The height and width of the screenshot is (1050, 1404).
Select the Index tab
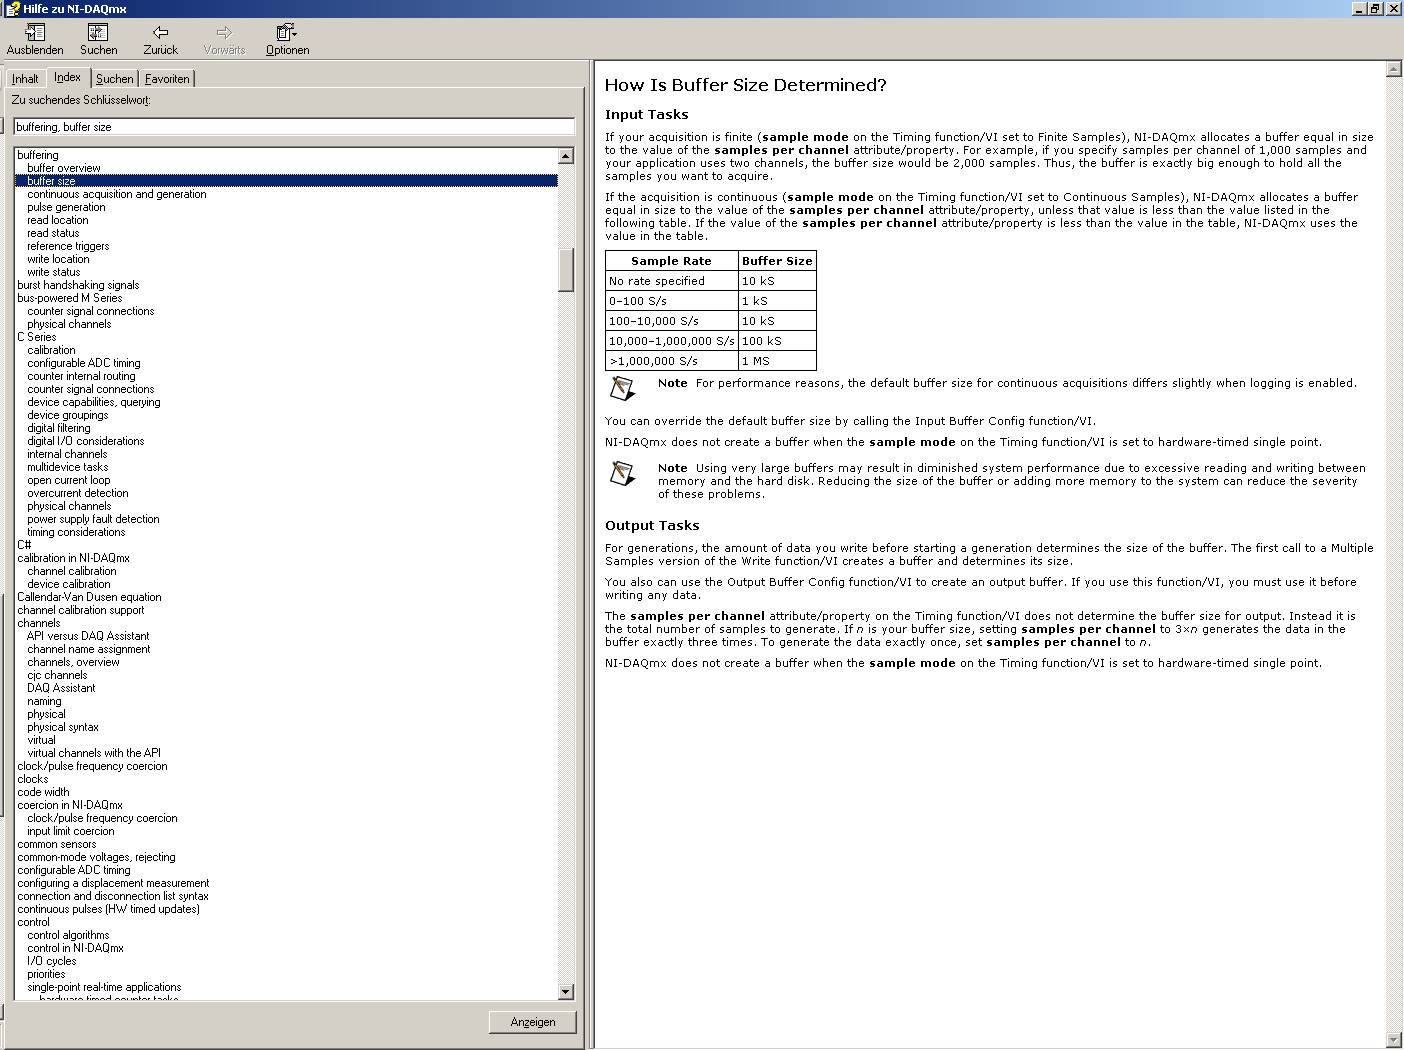(68, 77)
